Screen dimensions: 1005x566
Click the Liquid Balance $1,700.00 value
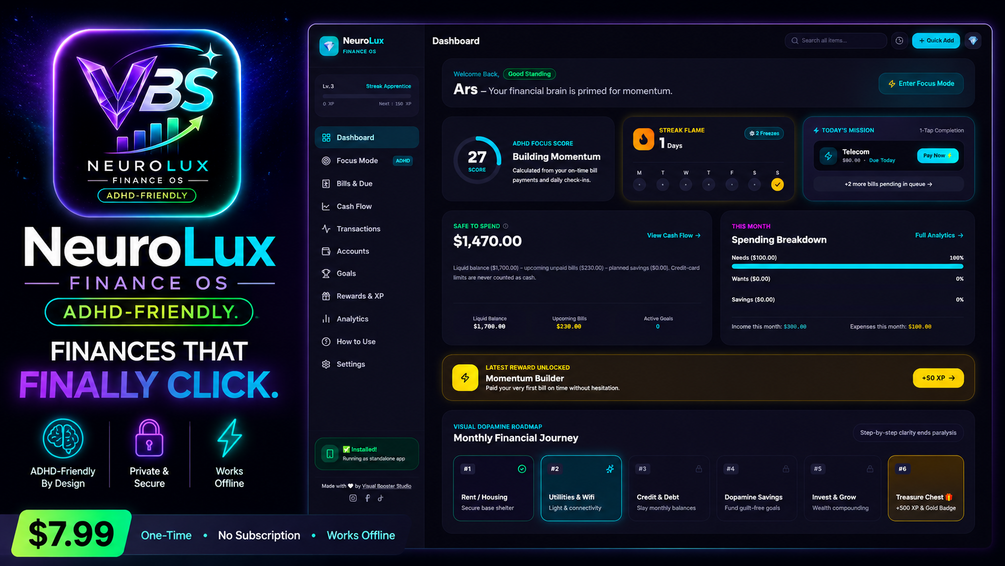pyautogui.click(x=489, y=326)
